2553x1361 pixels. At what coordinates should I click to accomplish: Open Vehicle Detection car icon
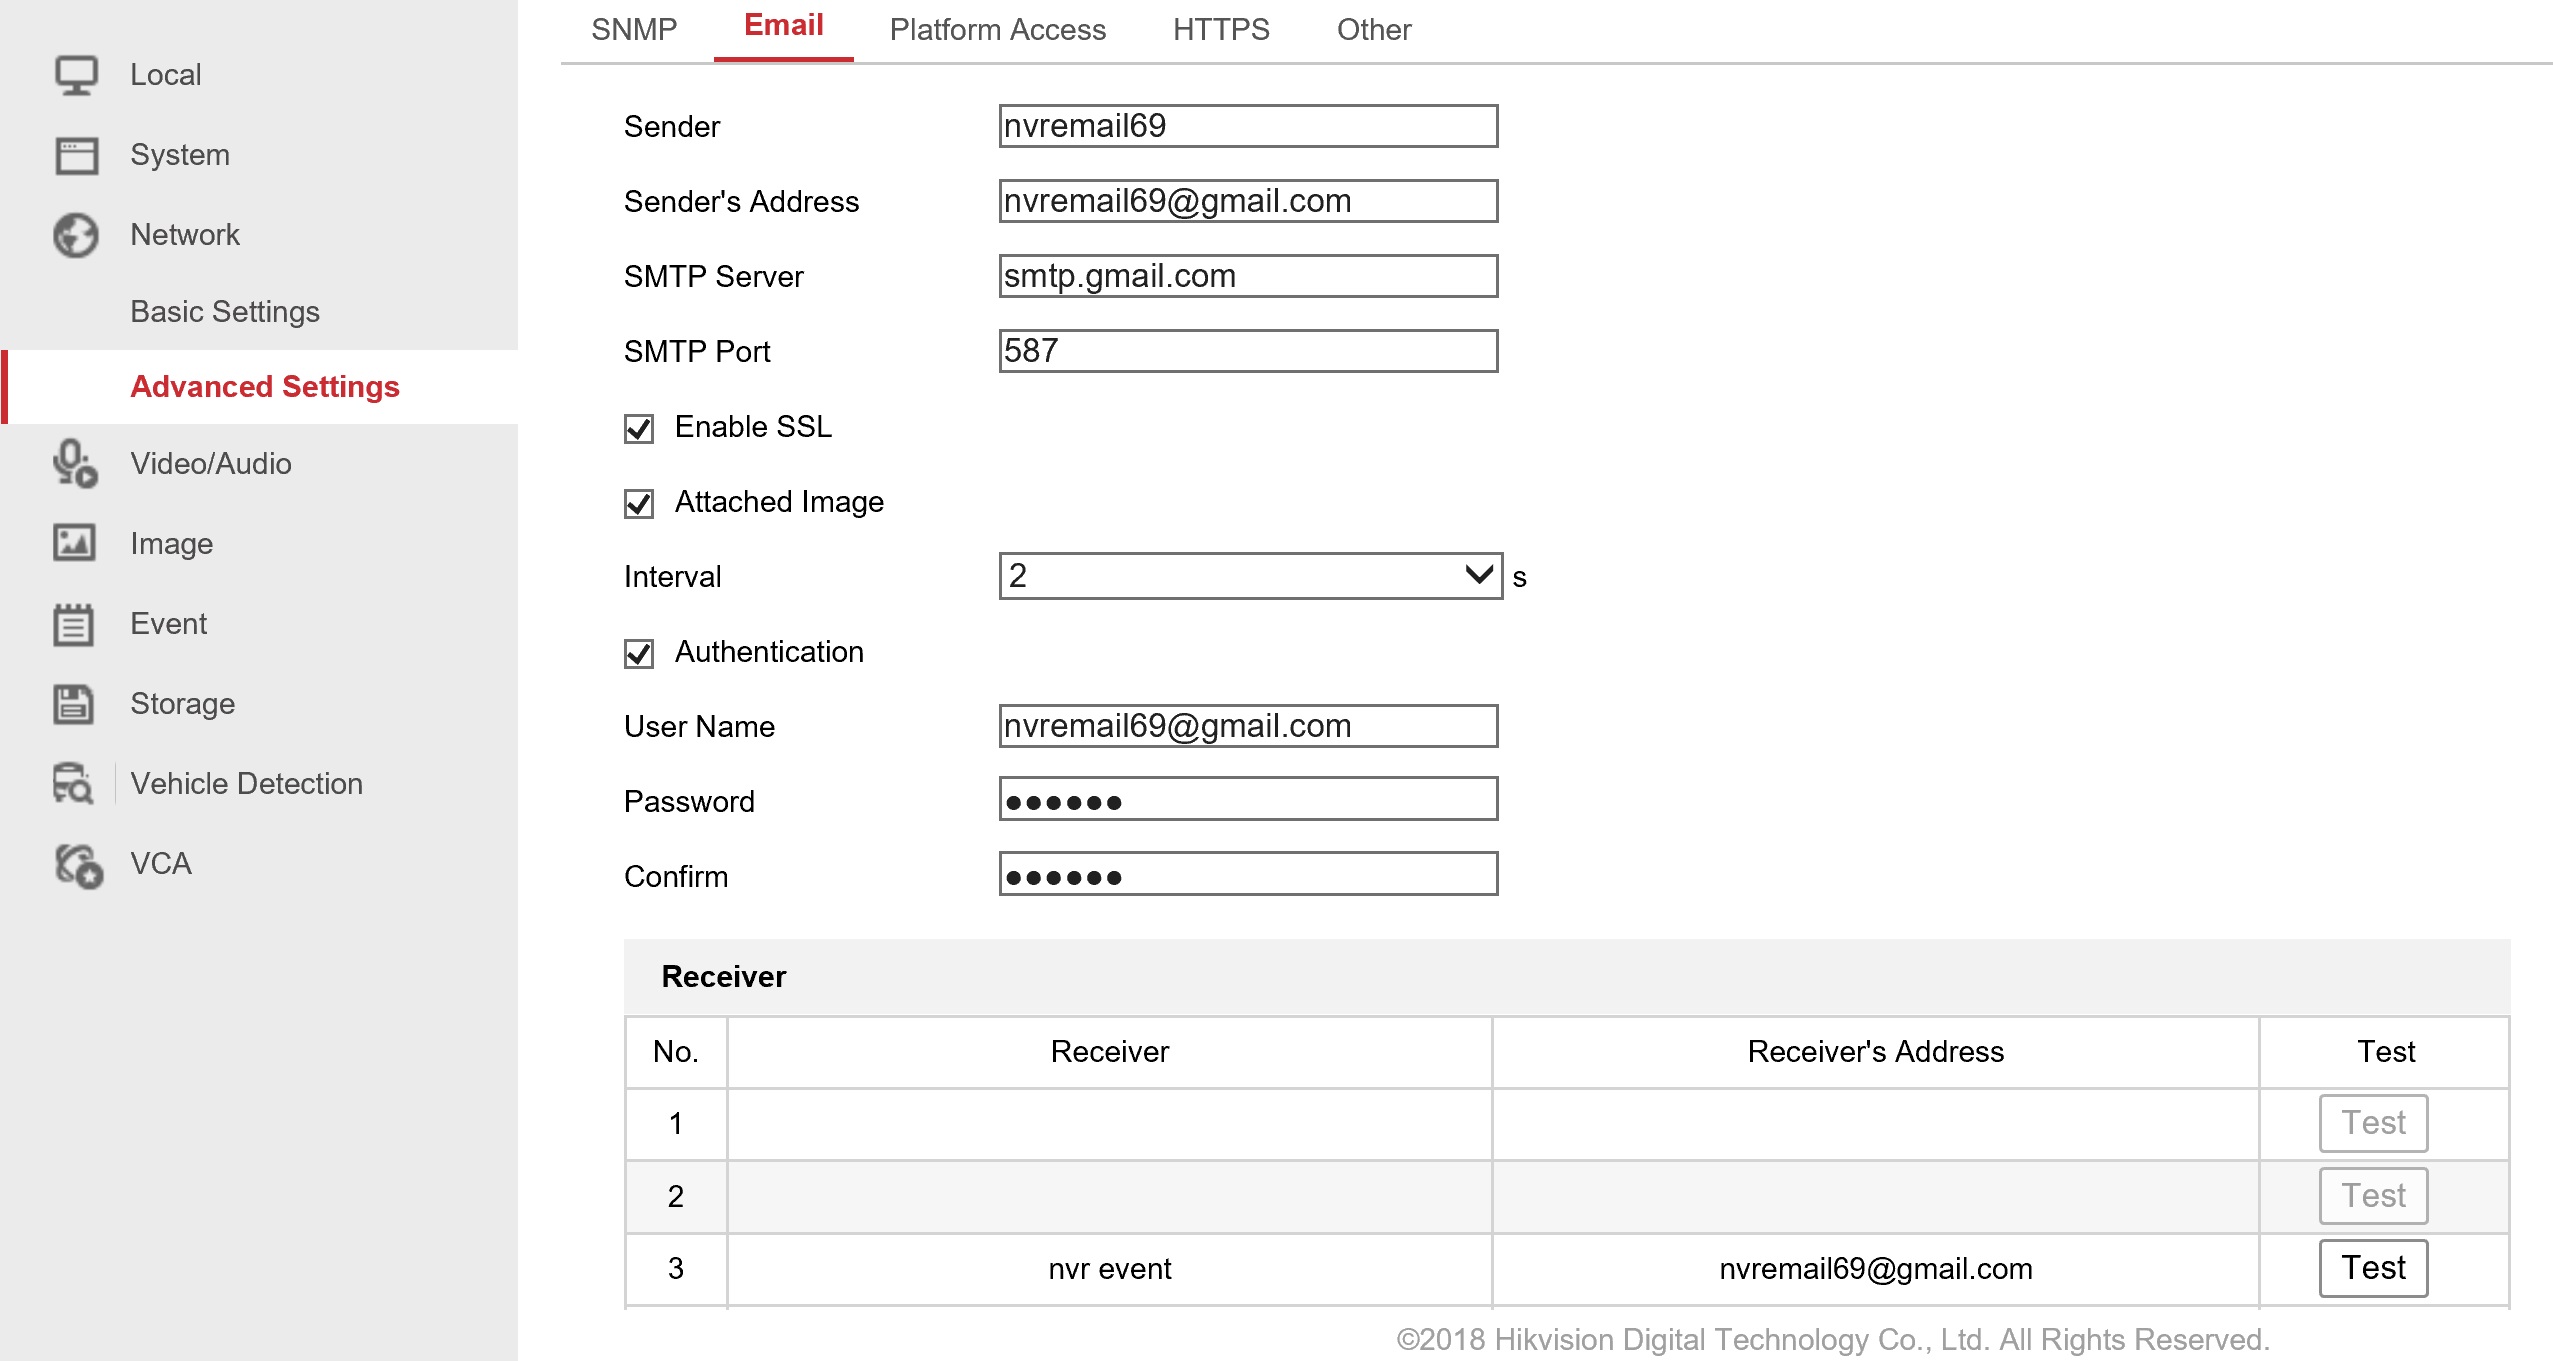coord(74,784)
